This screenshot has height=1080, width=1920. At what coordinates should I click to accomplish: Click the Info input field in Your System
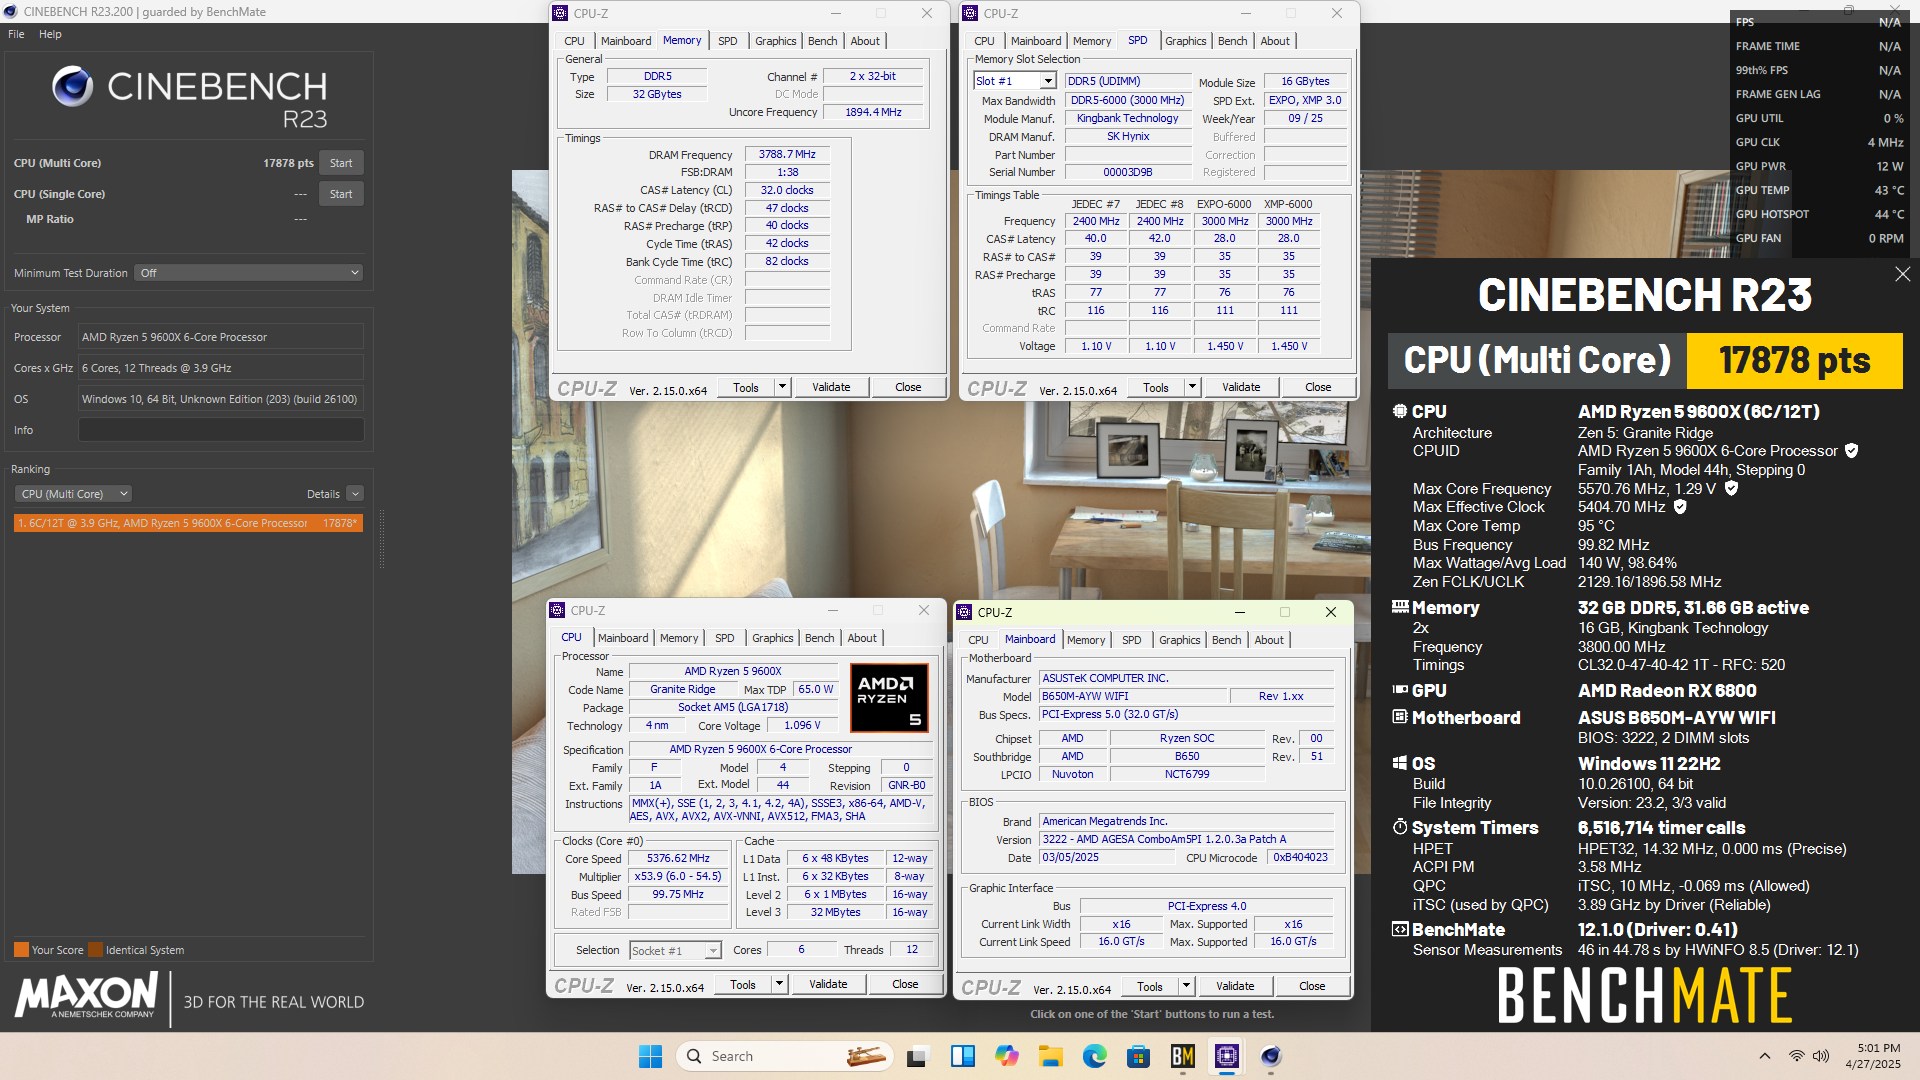tap(221, 430)
